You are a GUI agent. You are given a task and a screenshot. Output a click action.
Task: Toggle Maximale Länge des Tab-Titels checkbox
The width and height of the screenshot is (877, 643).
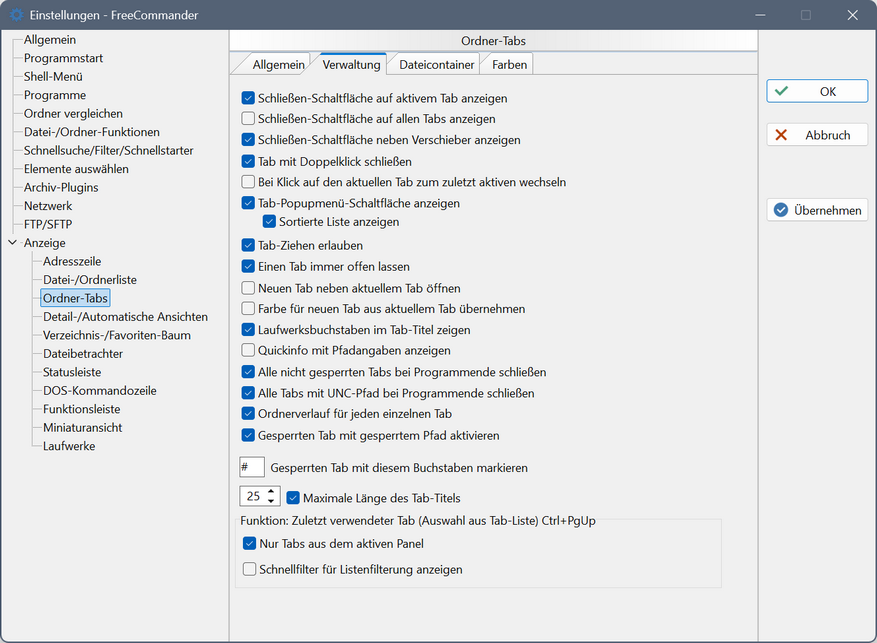(x=293, y=497)
